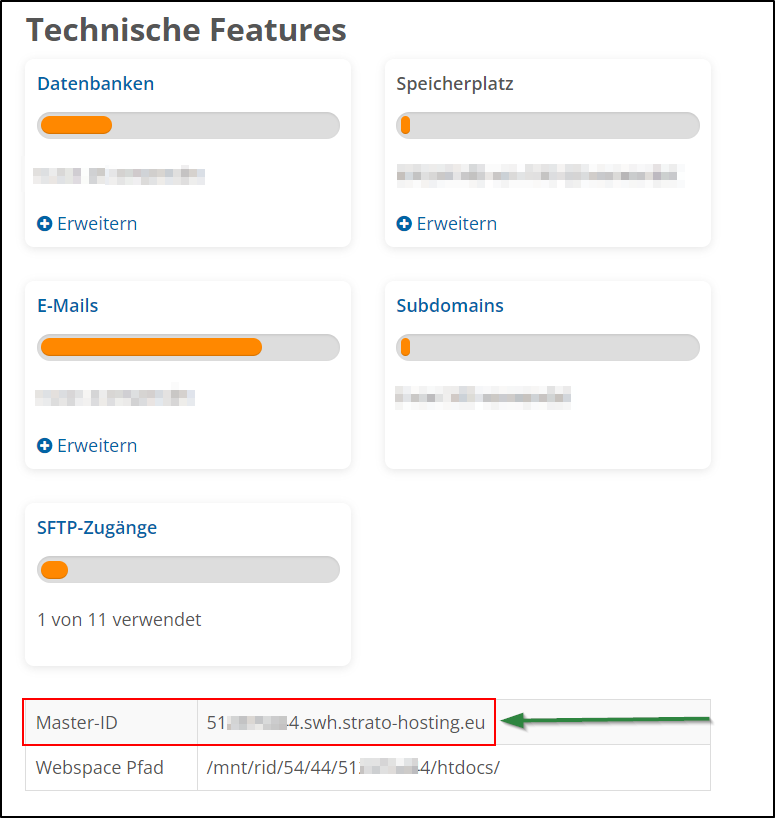The width and height of the screenshot is (775, 818).
Task: Click the Webspace Pfad htdocs path value
Action: pos(352,768)
